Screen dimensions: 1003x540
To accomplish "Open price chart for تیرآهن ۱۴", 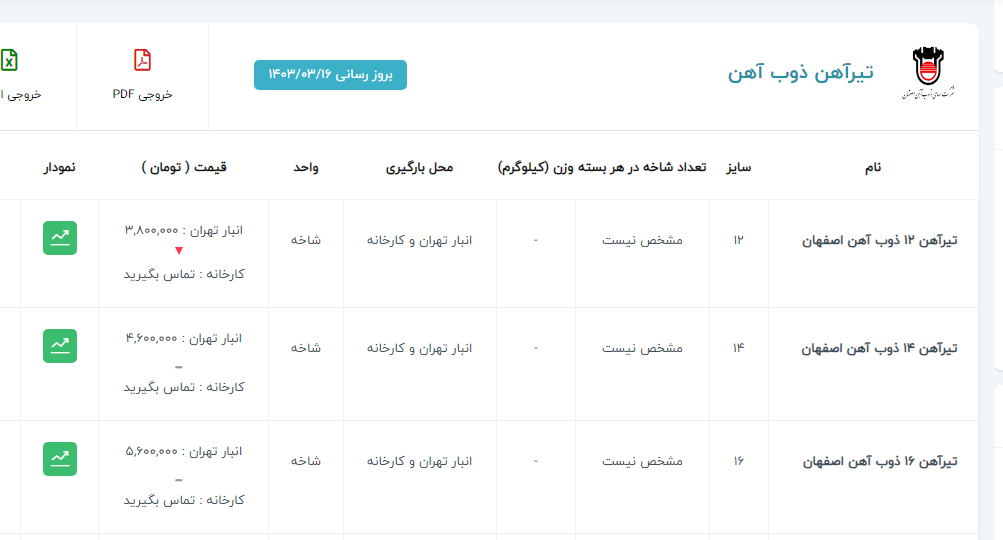I will (60, 346).
